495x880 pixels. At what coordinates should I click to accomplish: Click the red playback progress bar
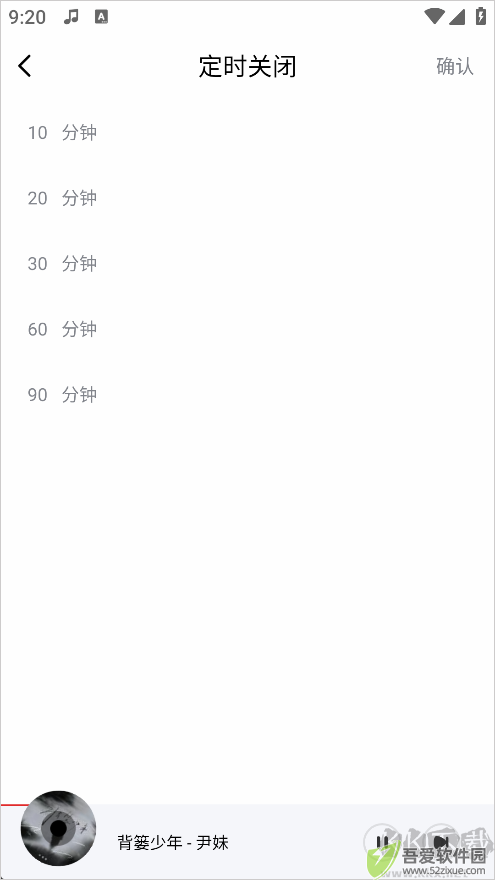pyautogui.click(x=15, y=805)
